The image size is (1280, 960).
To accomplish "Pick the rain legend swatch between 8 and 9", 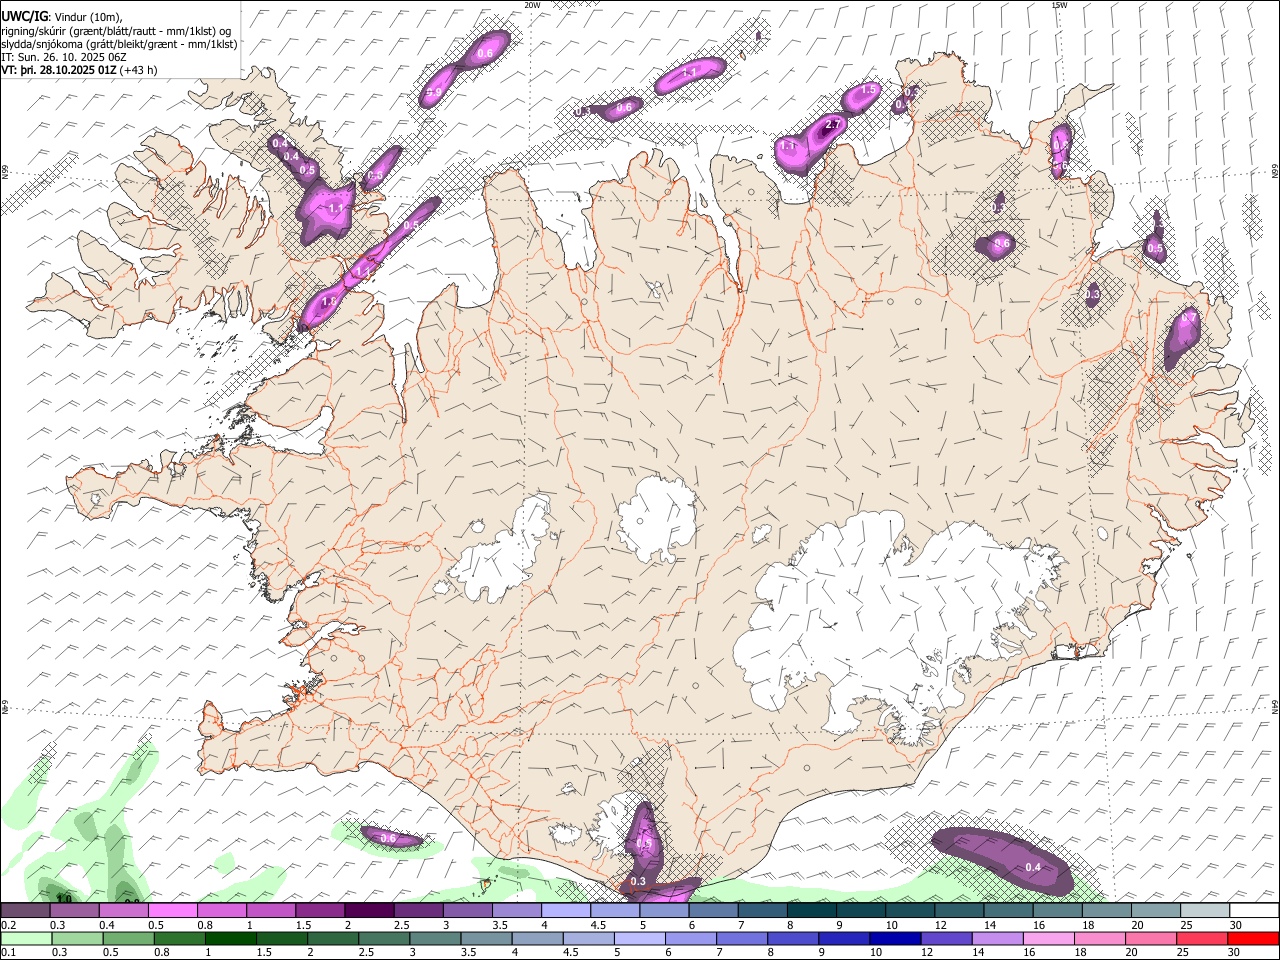I will tap(794, 938).
